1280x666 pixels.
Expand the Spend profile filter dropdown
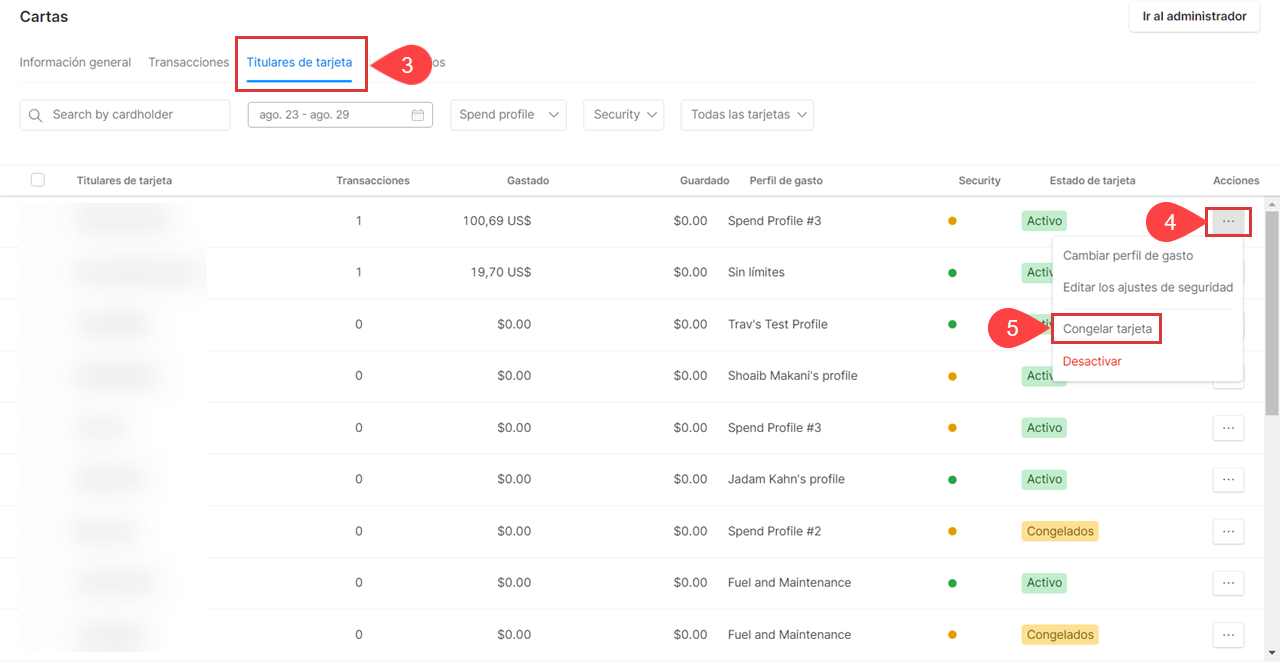click(508, 115)
